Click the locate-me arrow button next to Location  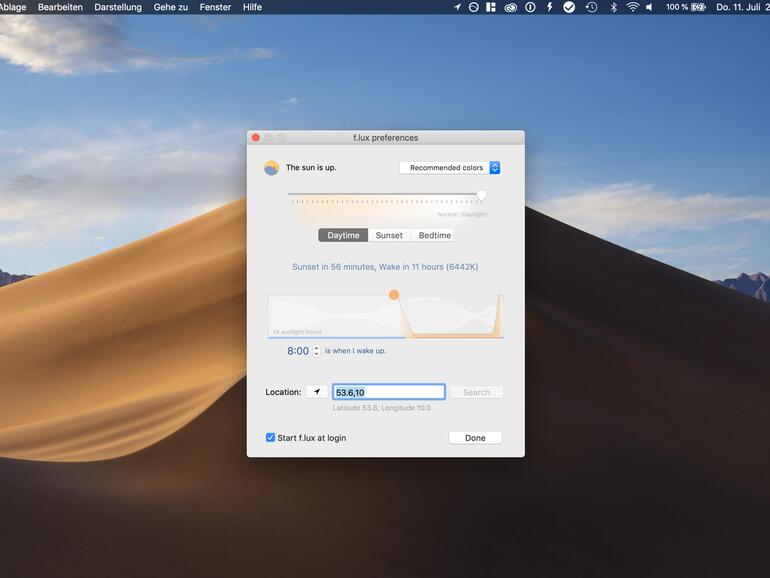[316, 392]
